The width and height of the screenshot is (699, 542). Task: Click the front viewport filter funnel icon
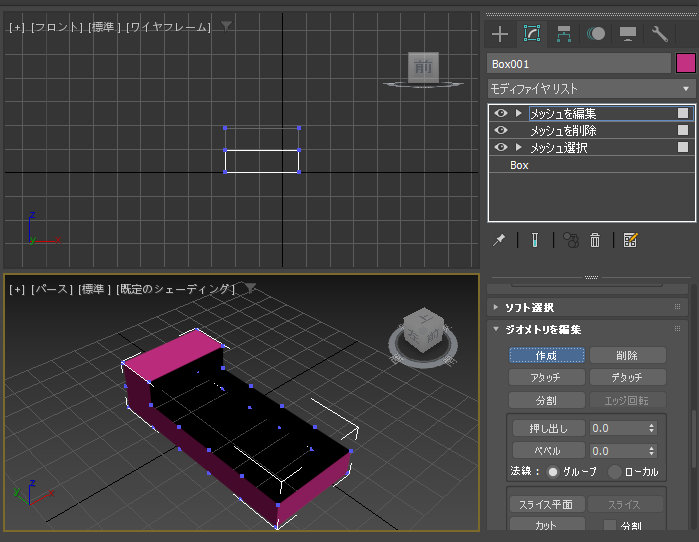tap(226, 27)
